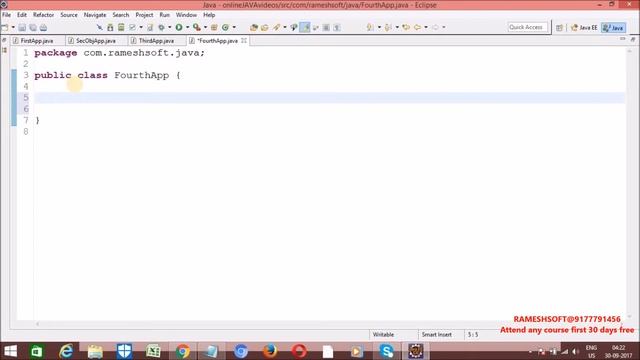Screen dimensions: 640x360
Task: Open the Search icon dropdown arrow
Action: pyautogui.click(x=284, y=27)
